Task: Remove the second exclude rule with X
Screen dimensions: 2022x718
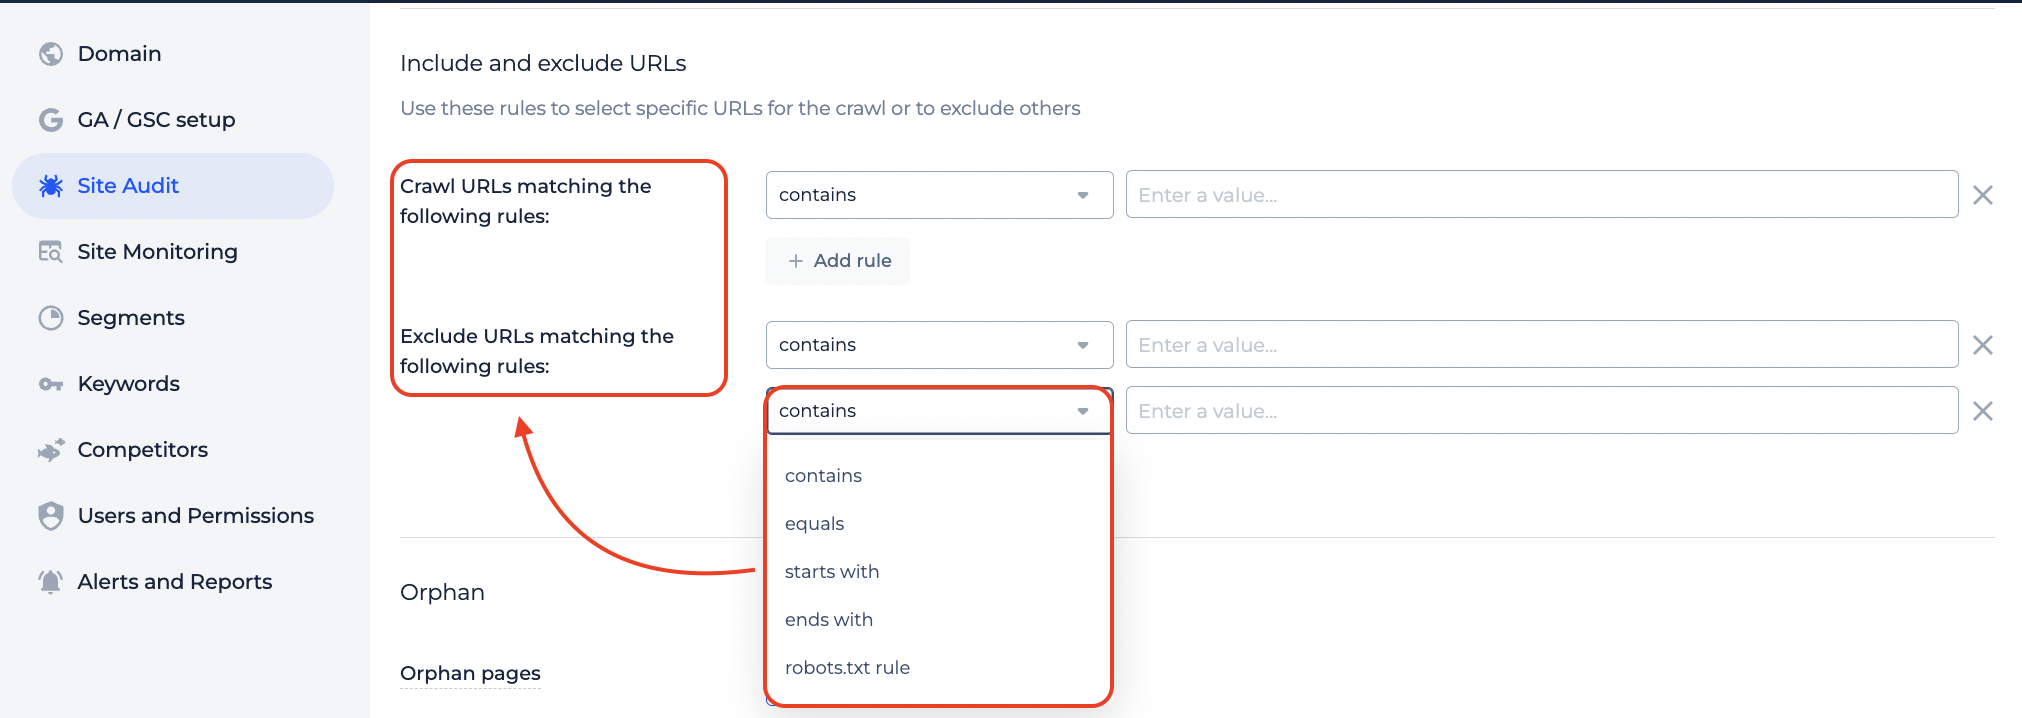Action: point(1983,411)
